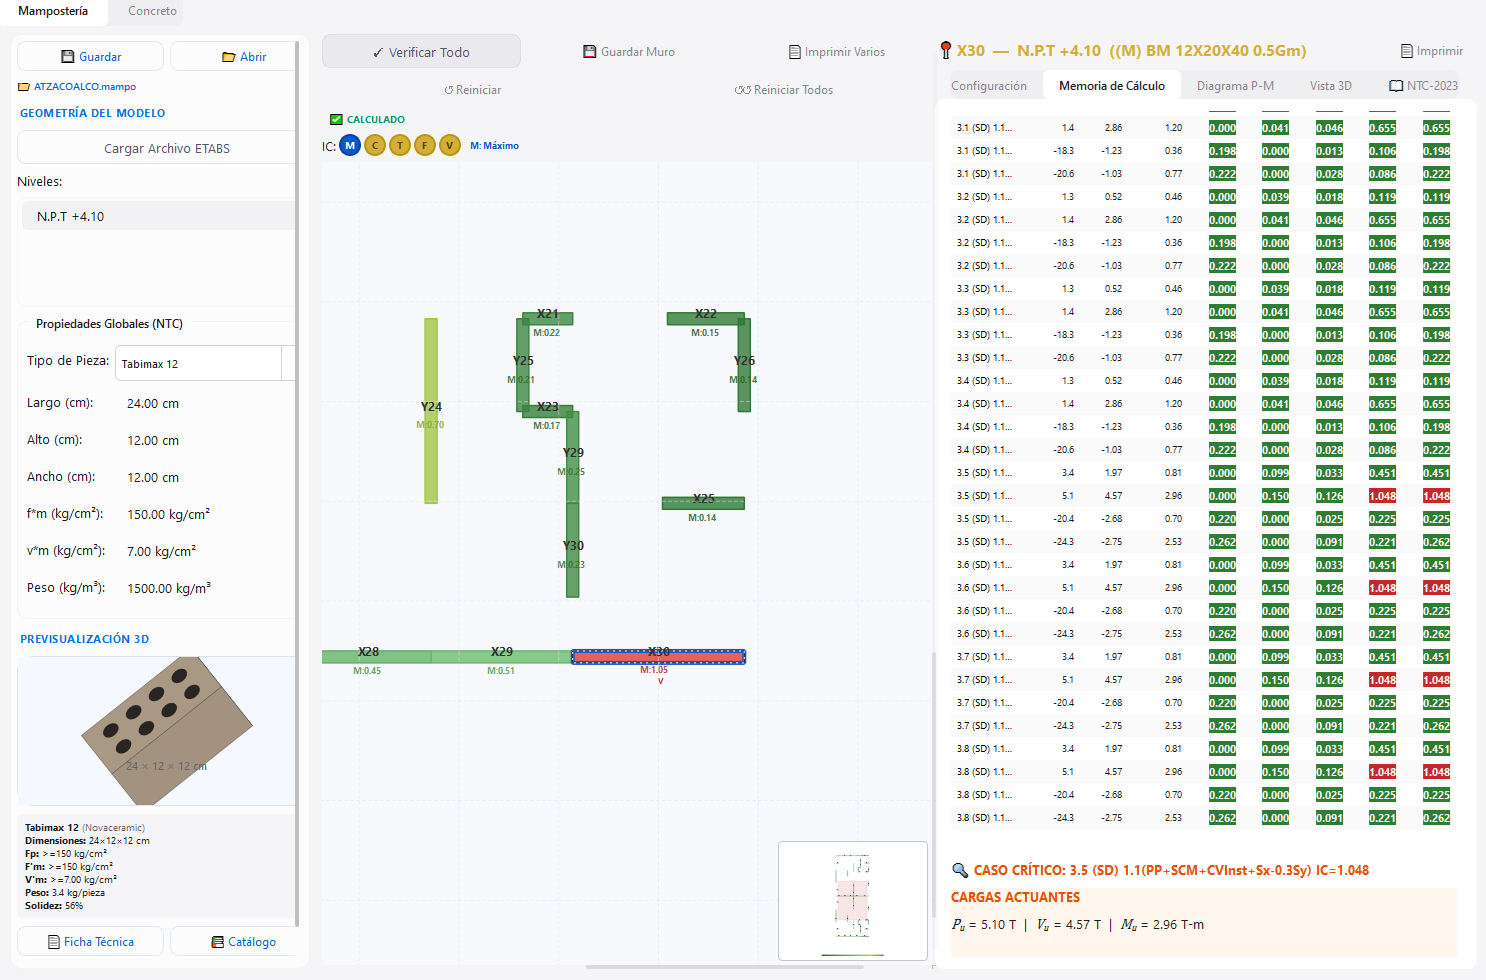The width and height of the screenshot is (1486, 980).
Task: Select level N.P.T +4.10 in list
Action: click(x=158, y=216)
